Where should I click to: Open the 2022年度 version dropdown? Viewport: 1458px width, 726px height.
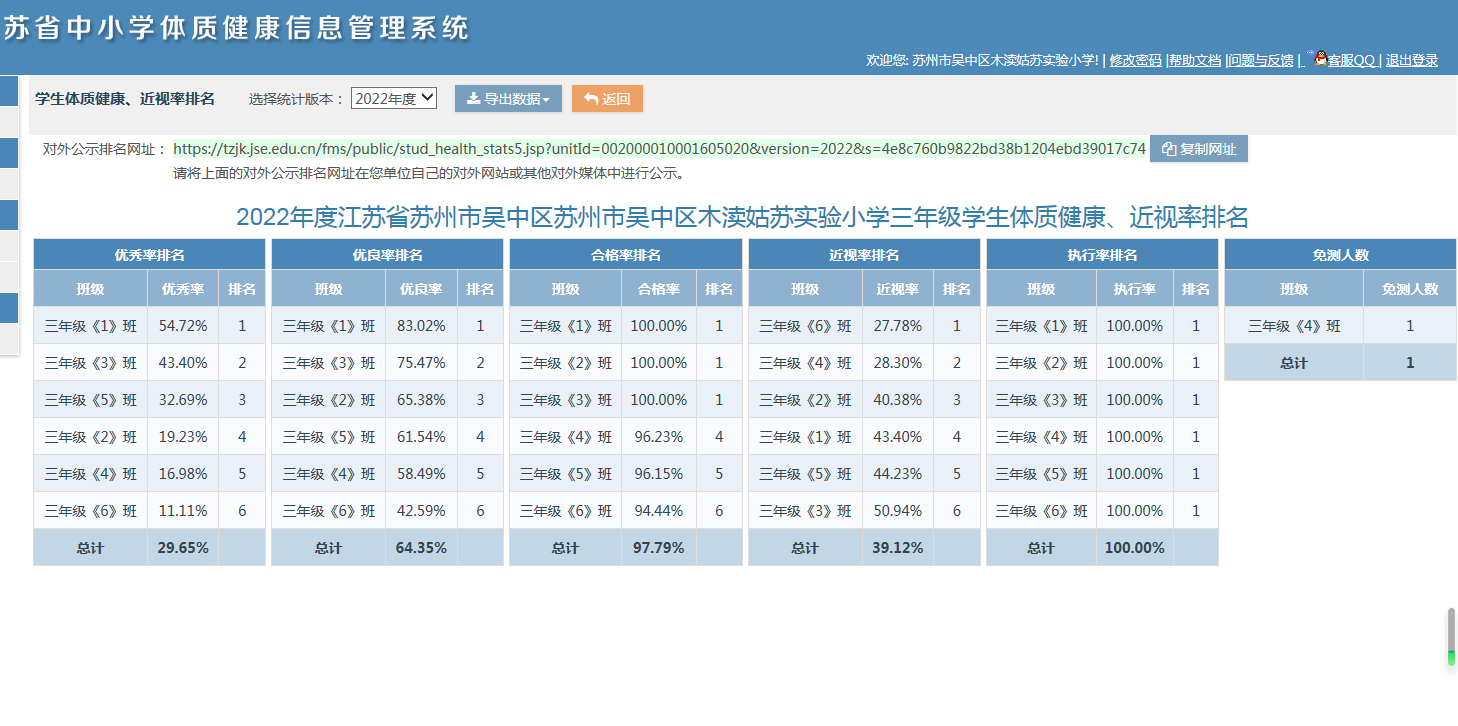click(394, 98)
